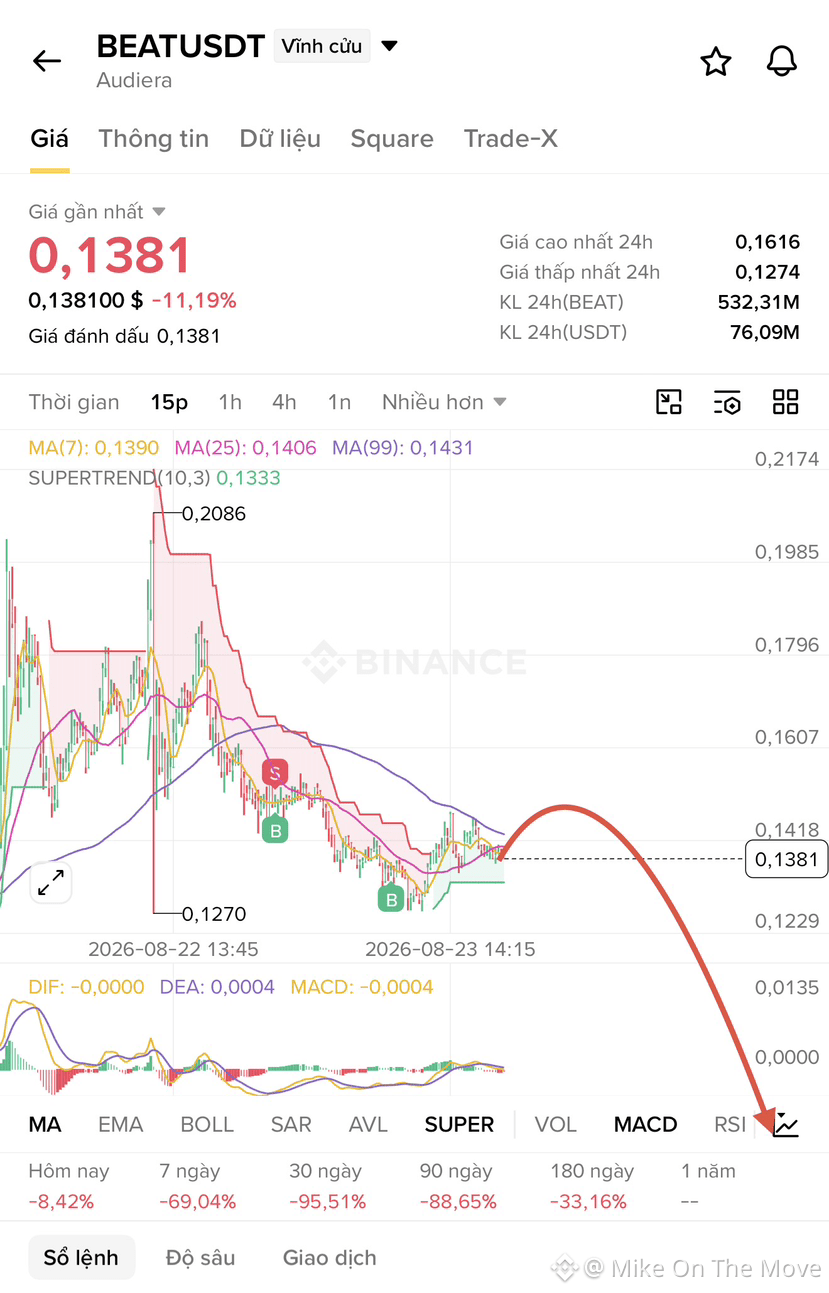Open contract type dropdown next to Vĩnh cửu

tap(390, 46)
